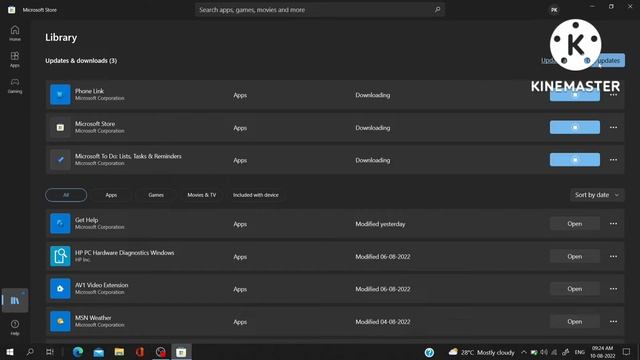
Task: Open more options for Microsoft Store row
Action: [613, 127]
